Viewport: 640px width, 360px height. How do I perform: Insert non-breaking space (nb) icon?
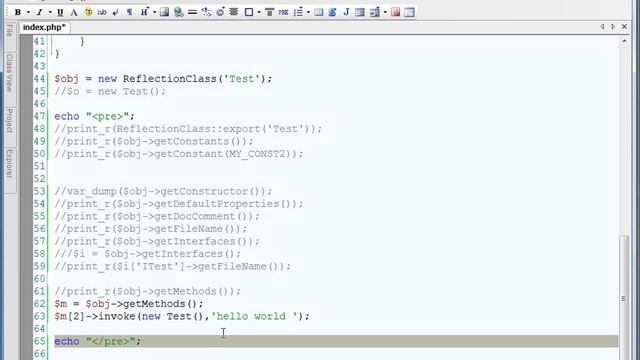pyautogui.click(x=102, y=12)
